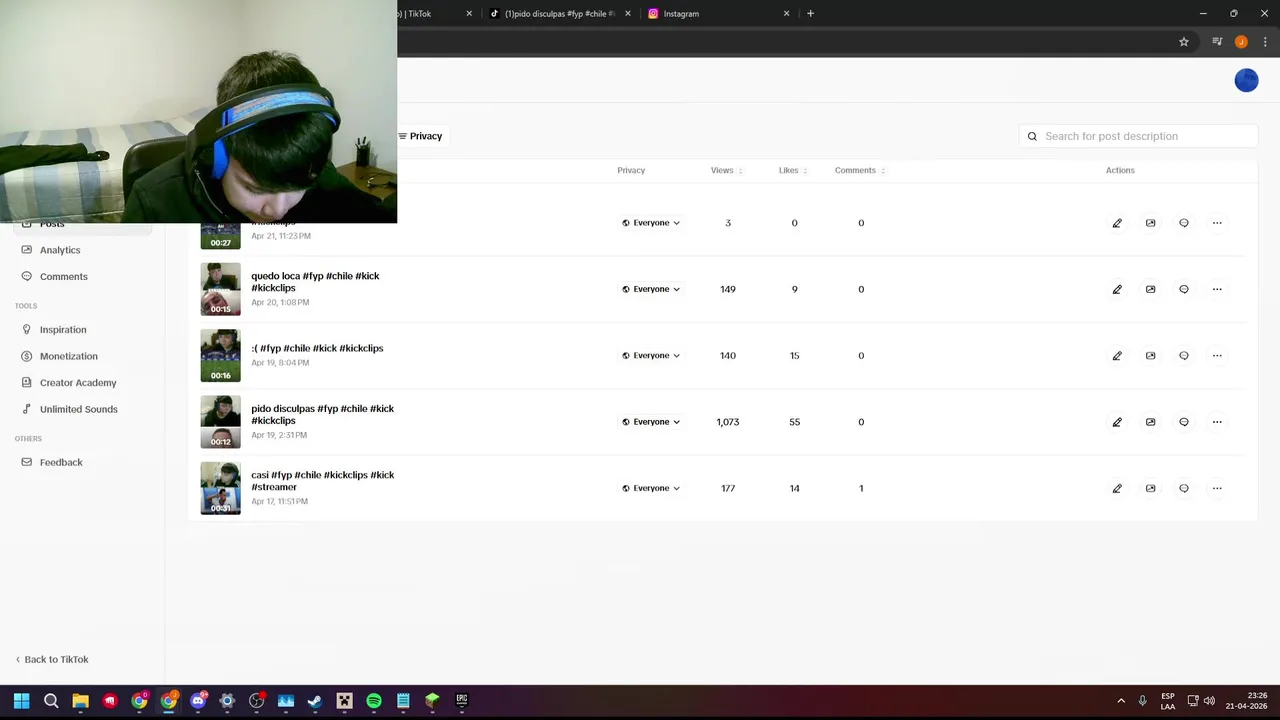Screen dimensions: 1280x720
Task: Open Unlimited Sounds in sidebar
Action: click(x=78, y=409)
